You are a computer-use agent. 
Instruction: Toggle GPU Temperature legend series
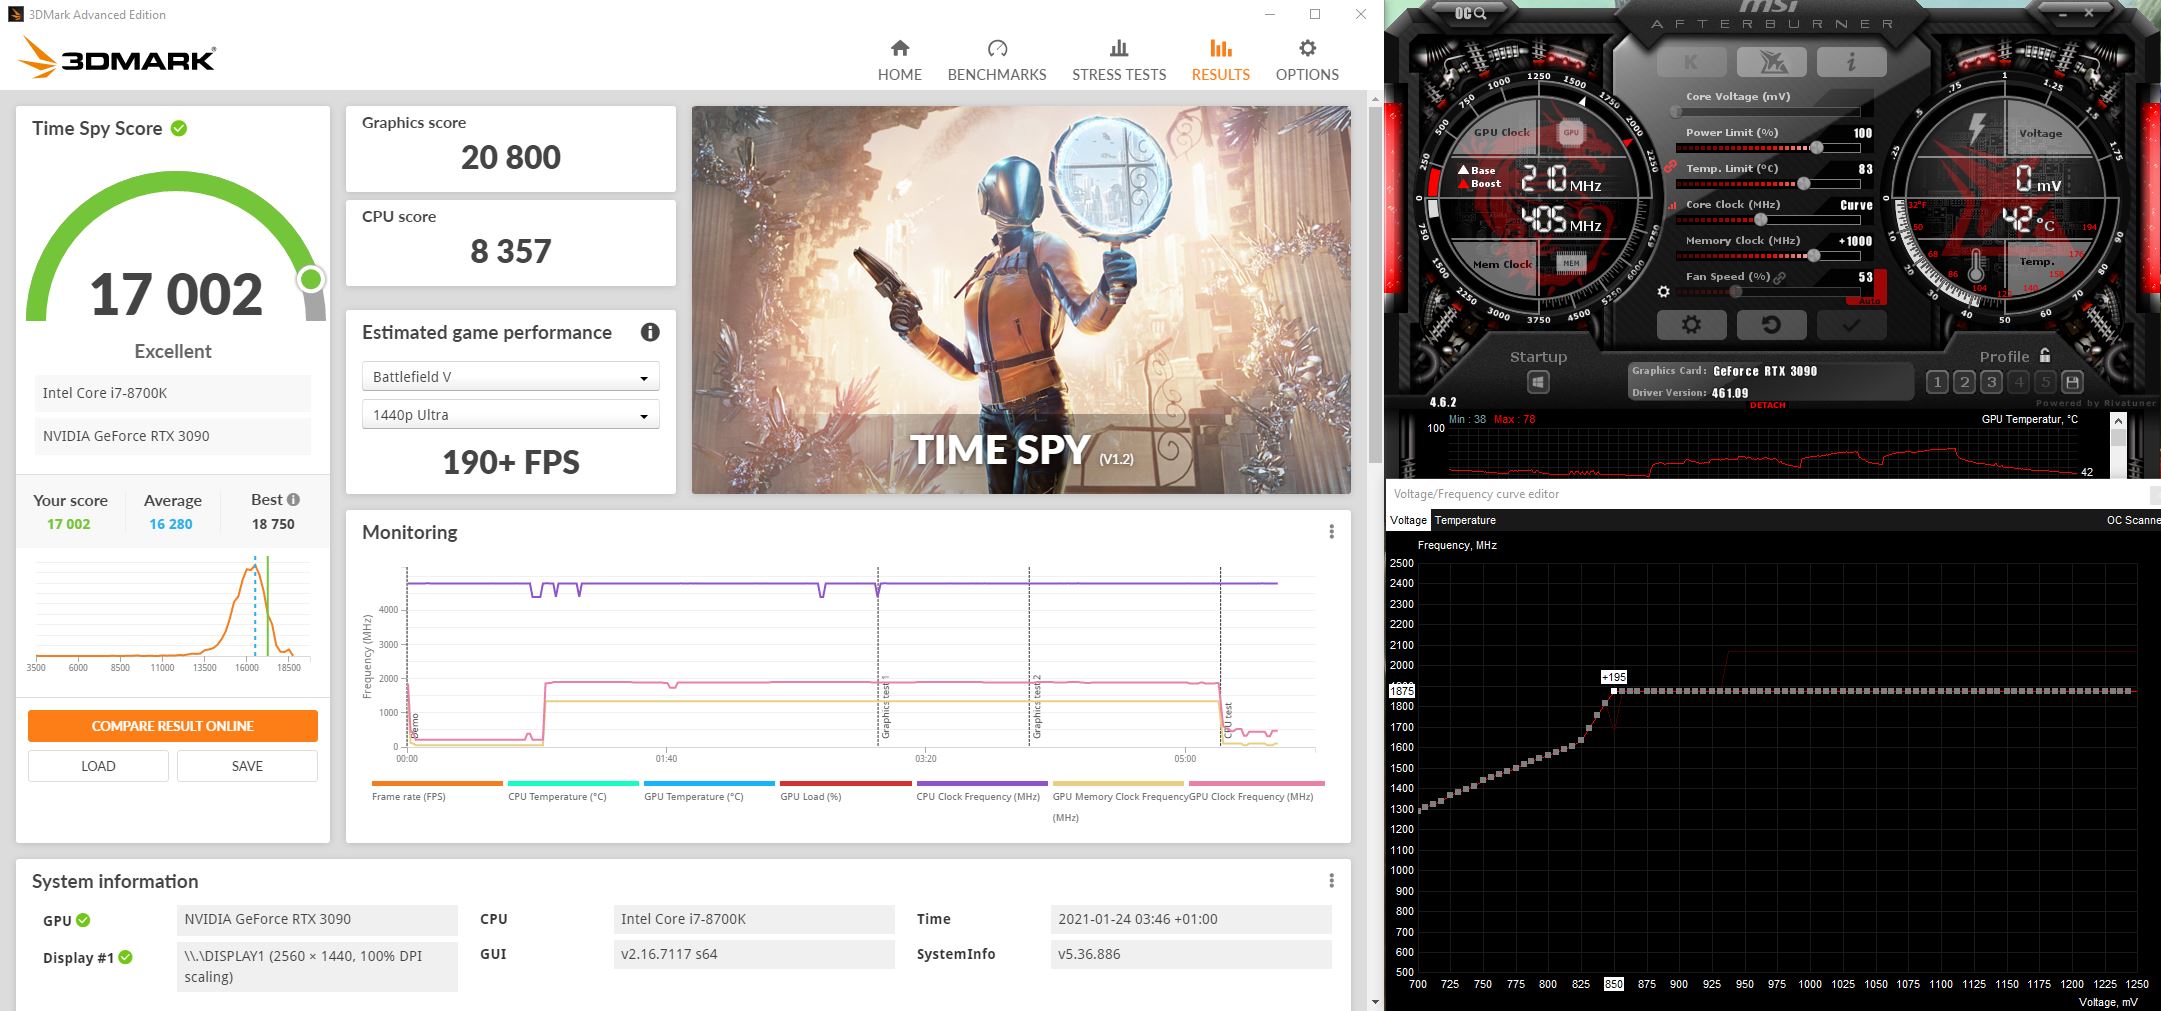pos(709,791)
